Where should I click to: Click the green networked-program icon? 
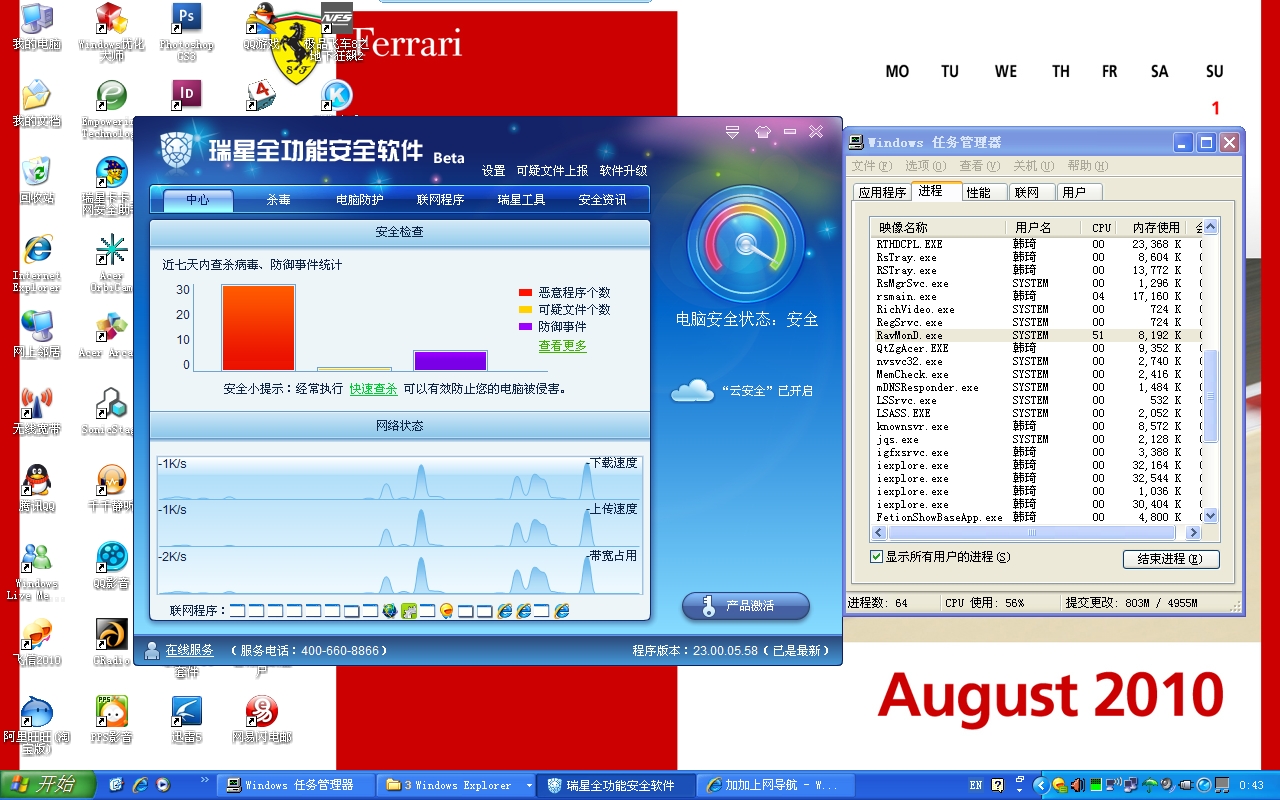click(409, 610)
